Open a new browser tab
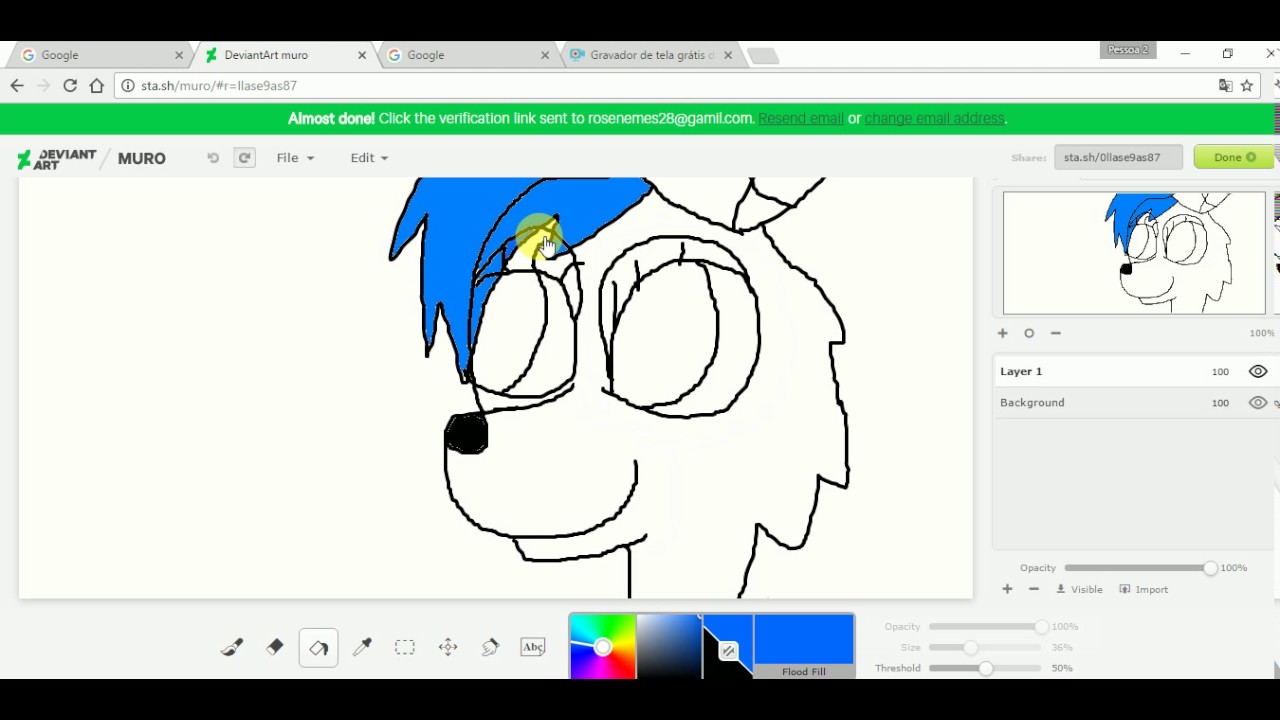 [x=763, y=56]
